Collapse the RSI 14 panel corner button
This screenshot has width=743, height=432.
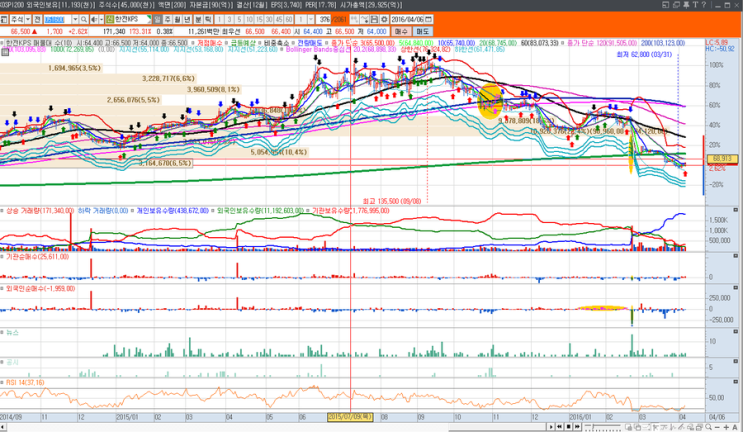click(x=735, y=382)
